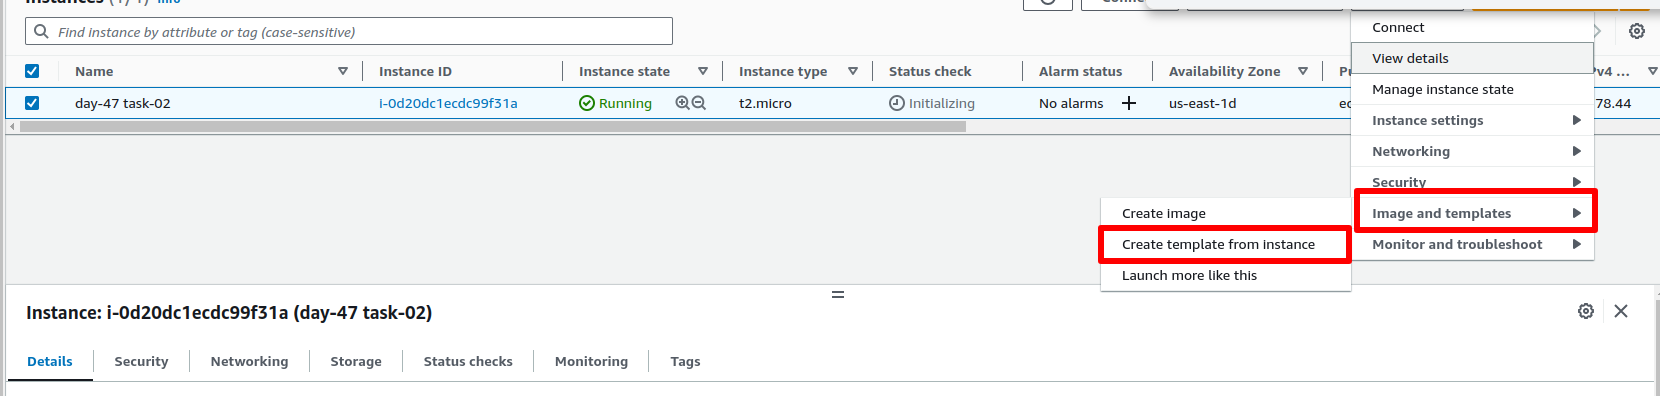Image resolution: width=1660 pixels, height=396 pixels.
Task: Click the Initializing status check icon
Action: click(897, 103)
